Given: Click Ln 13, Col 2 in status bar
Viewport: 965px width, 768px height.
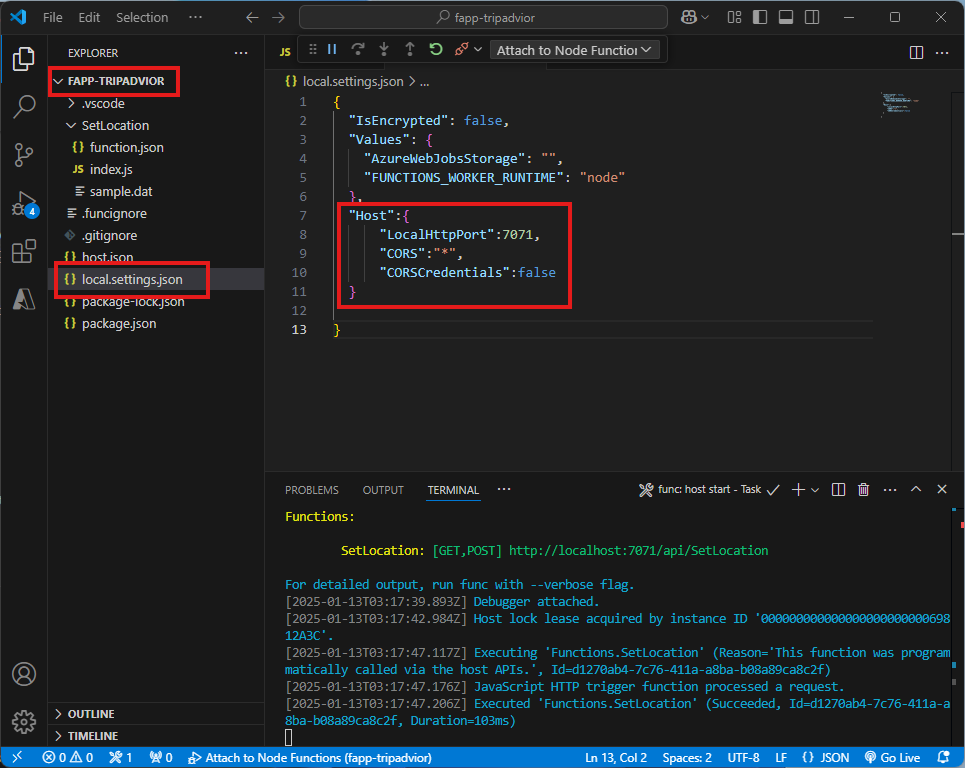Looking at the screenshot, I should tap(615, 758).
